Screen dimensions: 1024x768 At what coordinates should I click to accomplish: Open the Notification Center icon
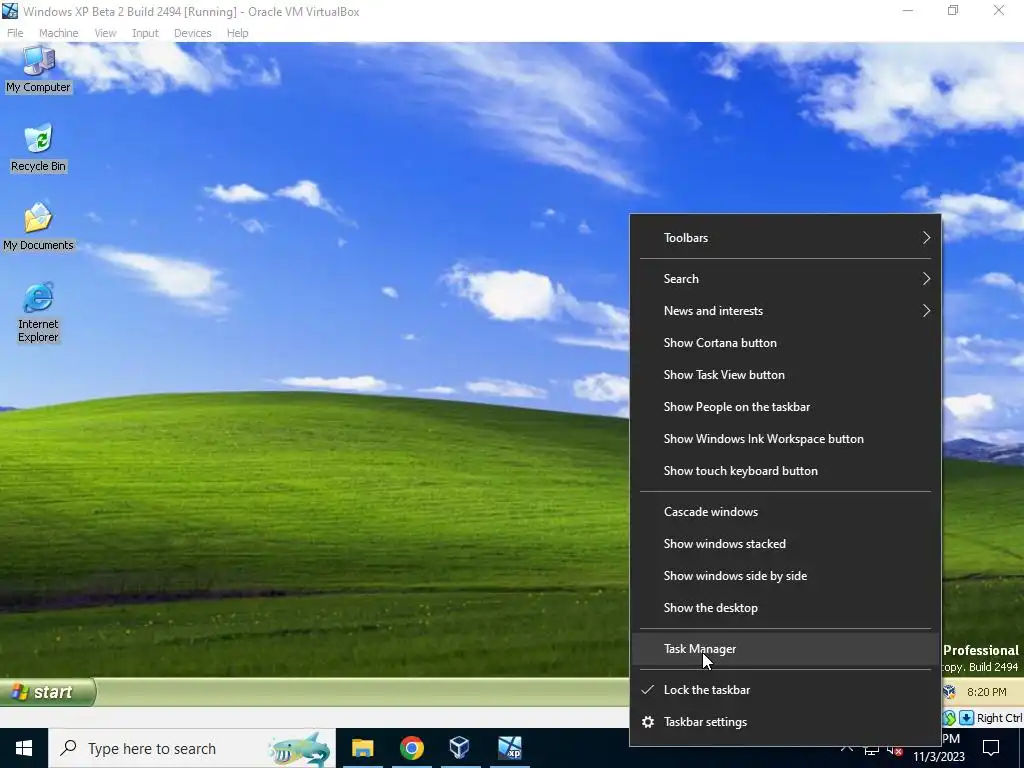pyautogui.click(x=991, y=748)
